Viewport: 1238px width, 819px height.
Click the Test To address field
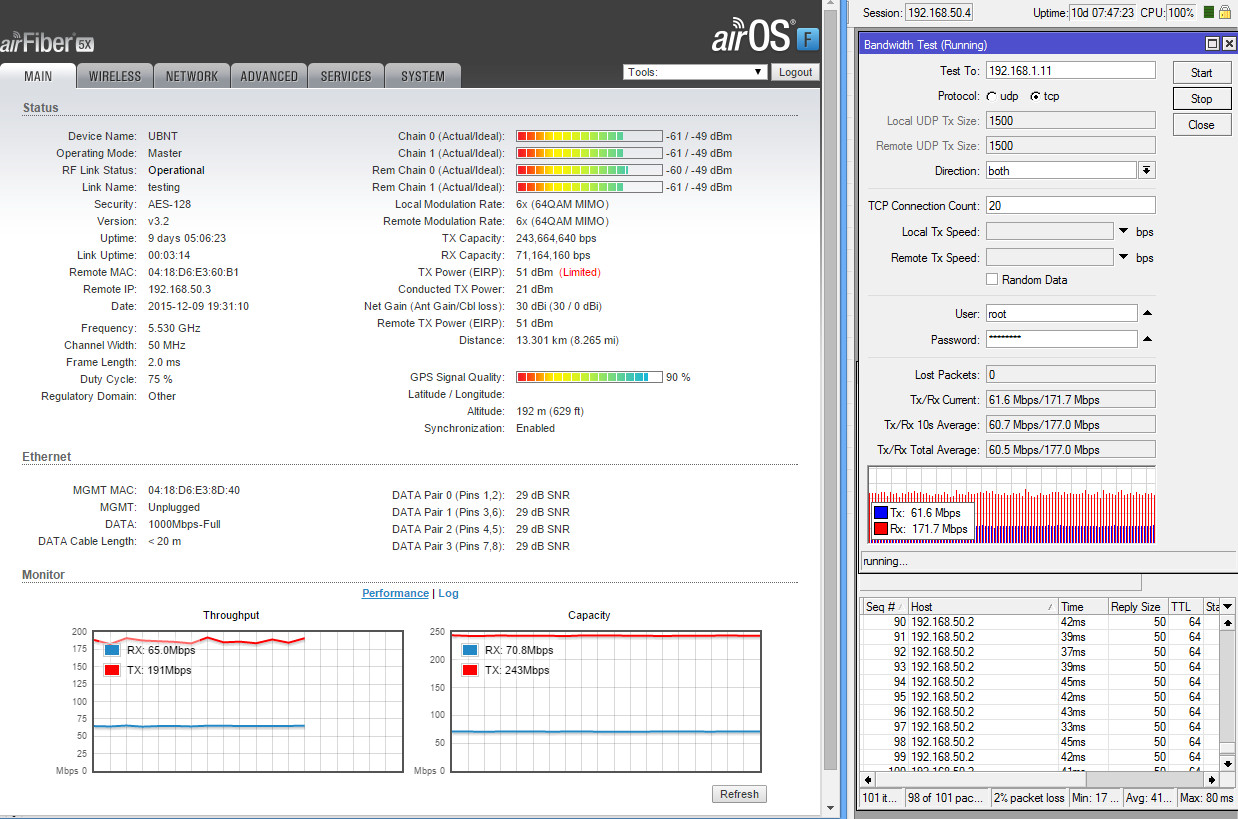(x=1070, y=71)
